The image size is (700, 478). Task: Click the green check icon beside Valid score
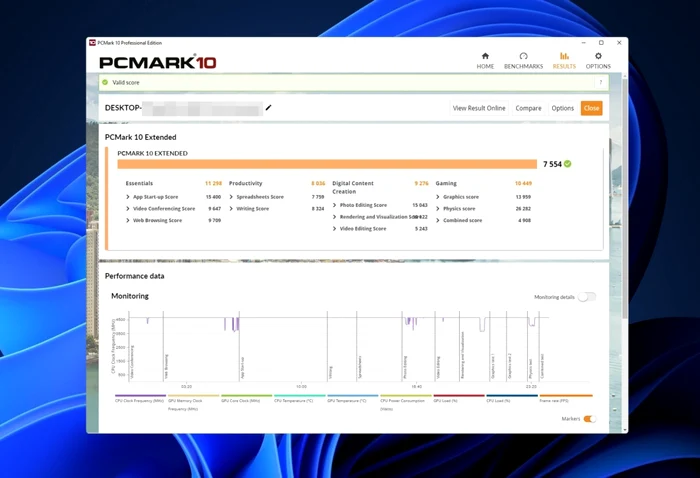coord(105,82)
